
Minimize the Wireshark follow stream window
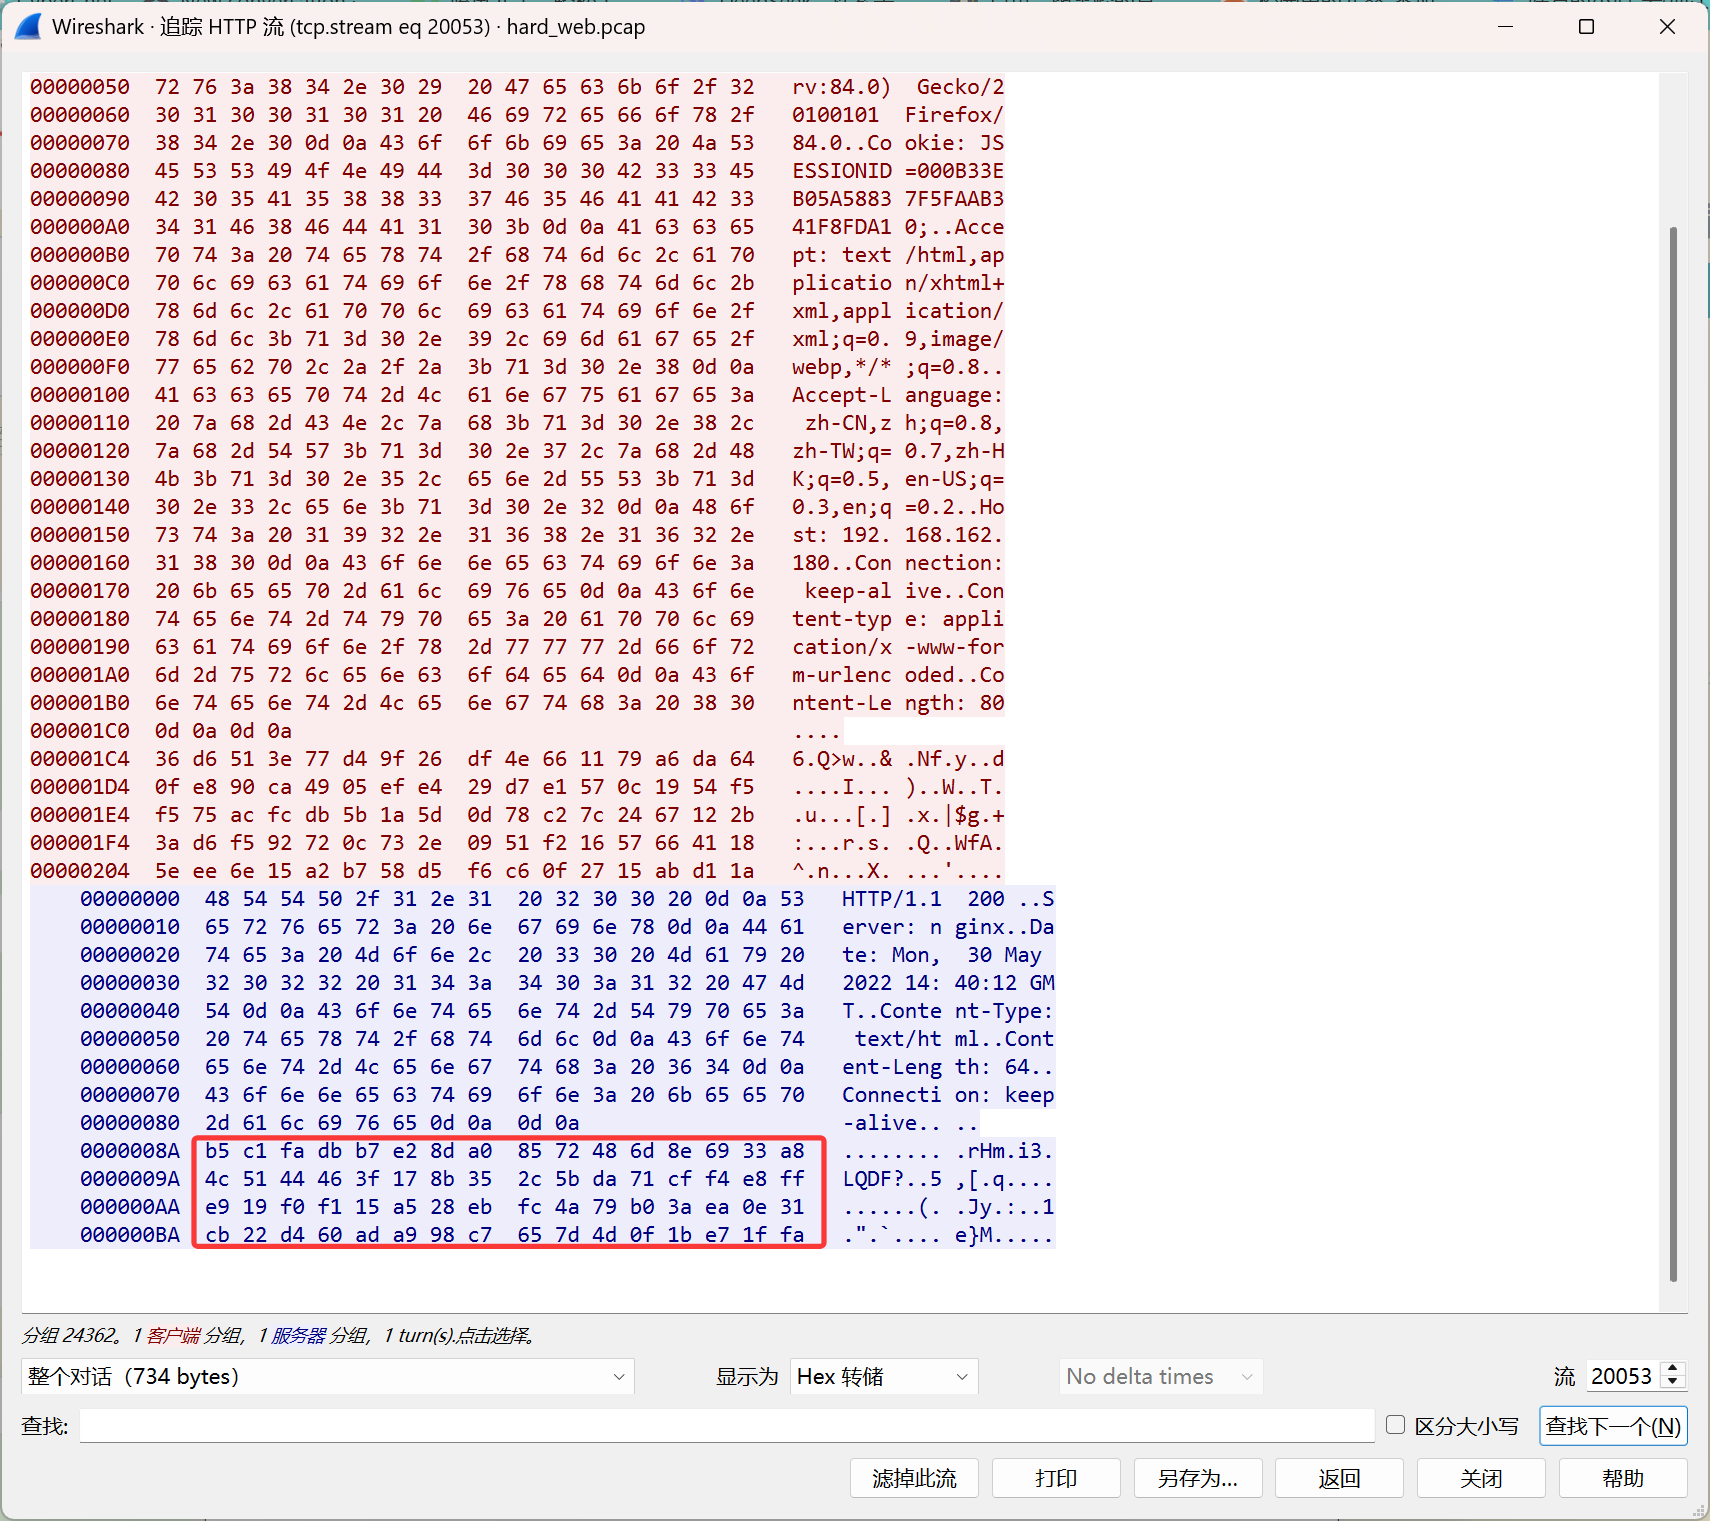pos(1506,27)
